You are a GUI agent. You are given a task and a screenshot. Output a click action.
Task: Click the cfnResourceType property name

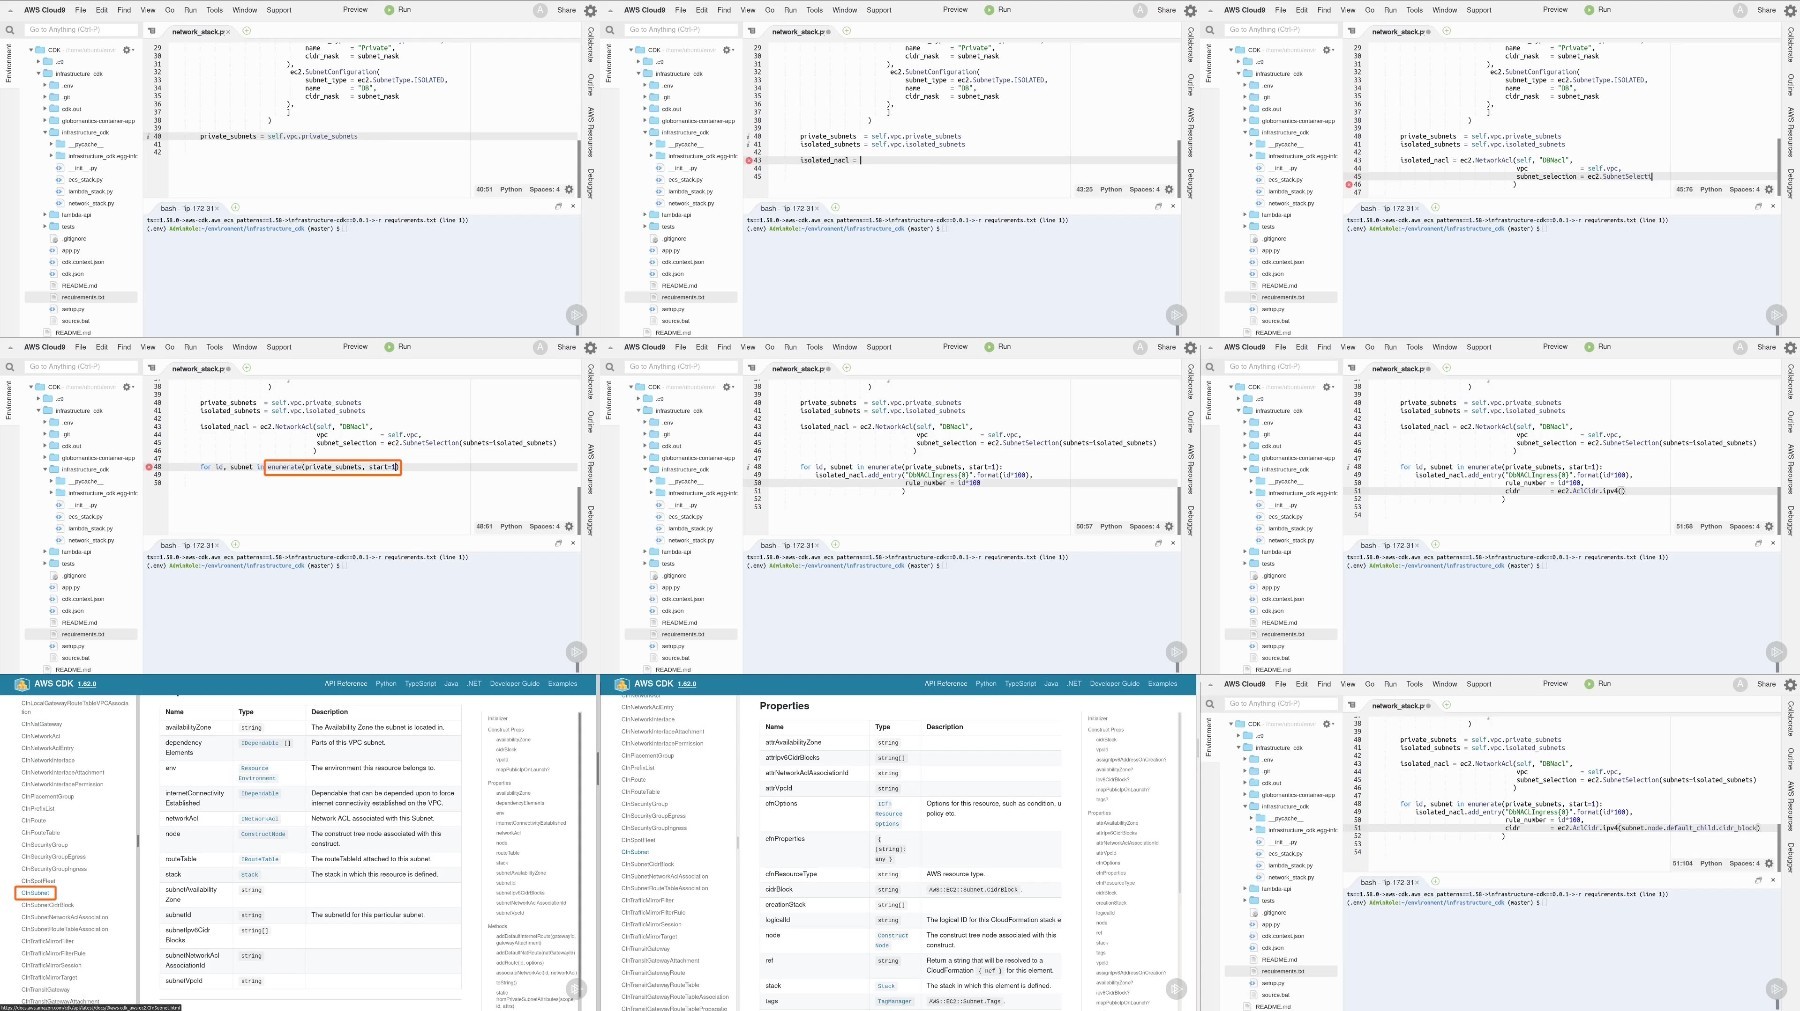click(x=791, y=874)
